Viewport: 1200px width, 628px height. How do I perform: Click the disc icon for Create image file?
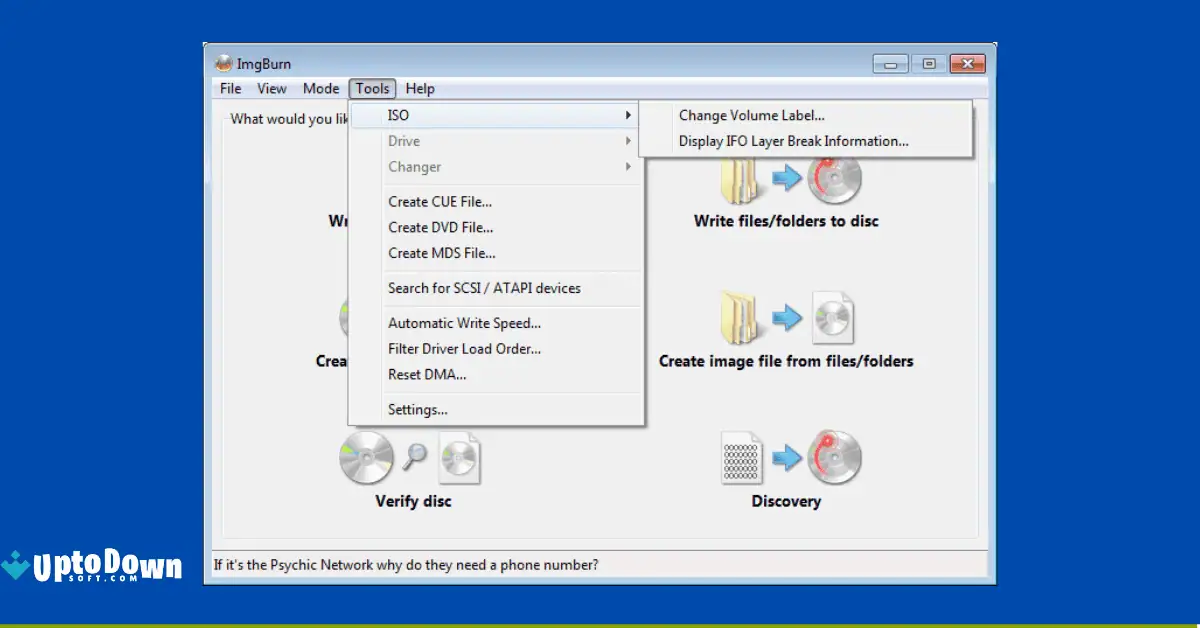[x=835, y=317]
